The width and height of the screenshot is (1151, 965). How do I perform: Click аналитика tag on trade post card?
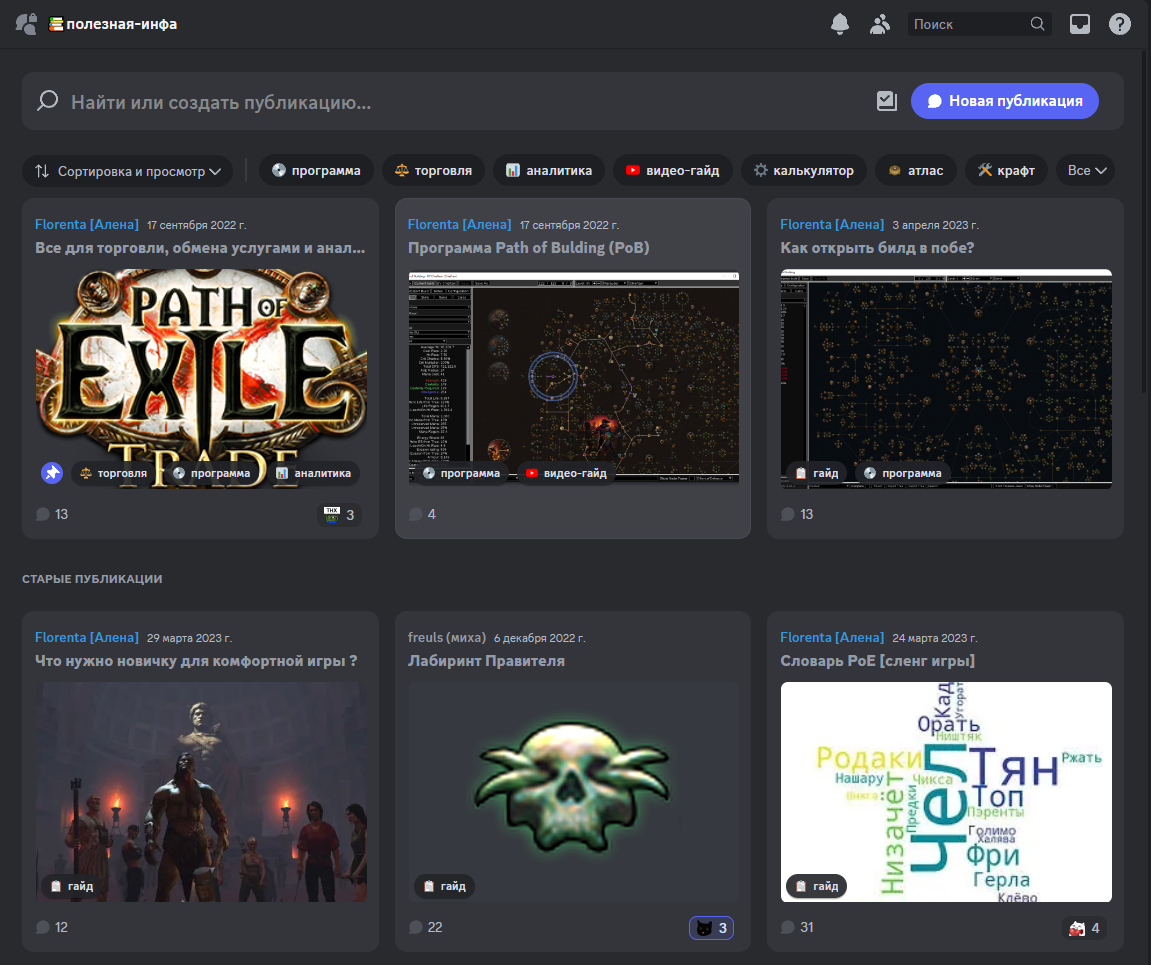point(313,473)
